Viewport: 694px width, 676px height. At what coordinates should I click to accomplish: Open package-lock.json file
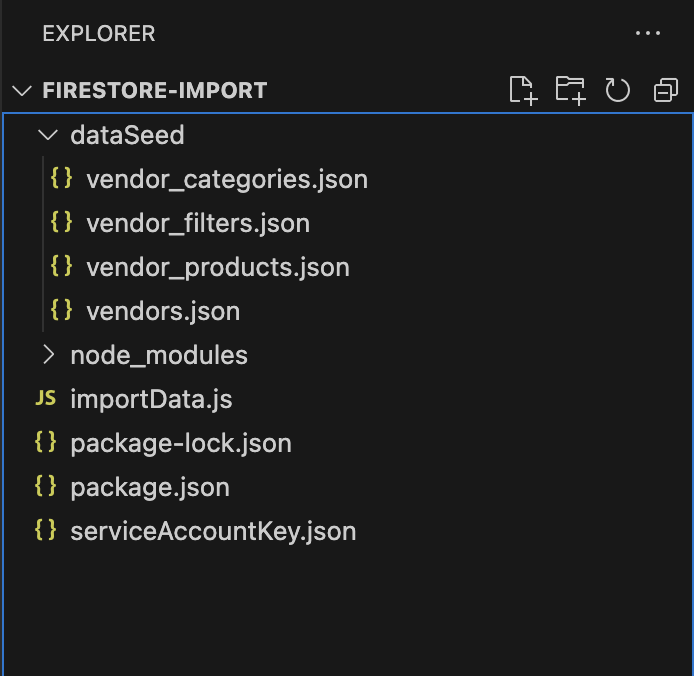[180, 443]
